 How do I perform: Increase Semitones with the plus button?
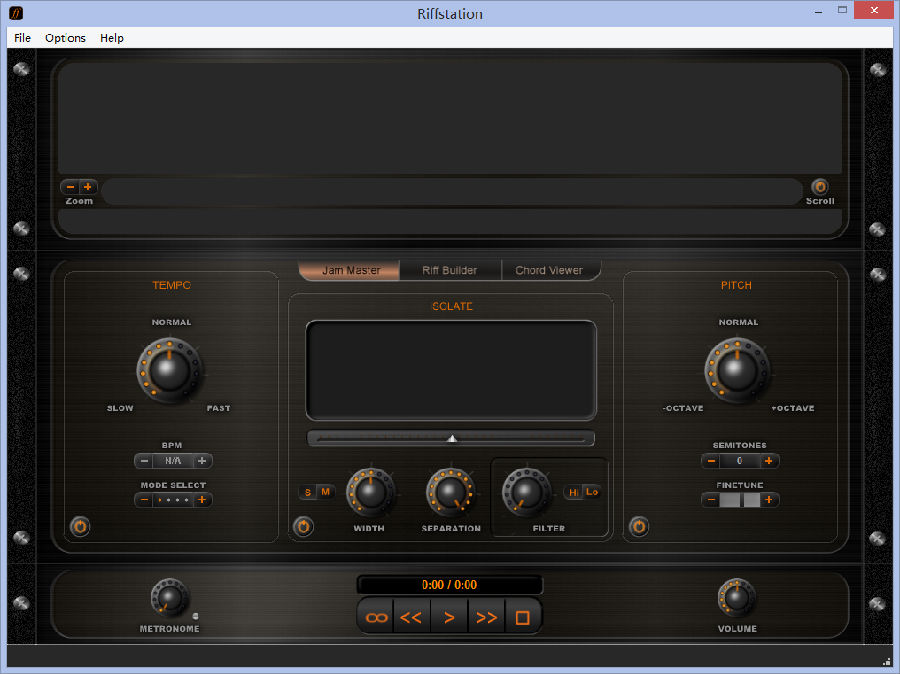pyautogui.click(x=769, y=460)
